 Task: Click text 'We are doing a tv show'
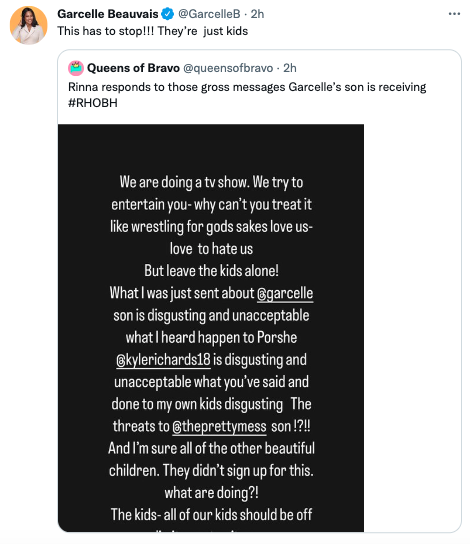(x=184, y=182)
